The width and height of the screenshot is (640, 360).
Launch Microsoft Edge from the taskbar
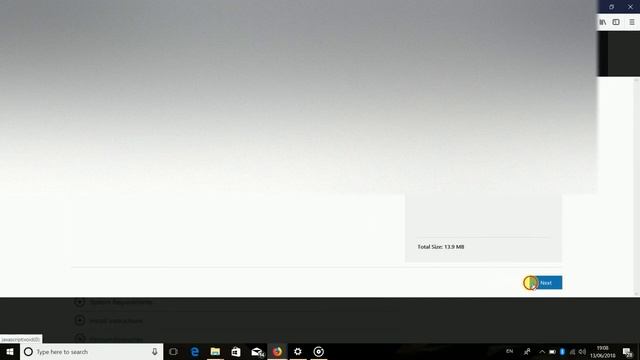(195, 351)
